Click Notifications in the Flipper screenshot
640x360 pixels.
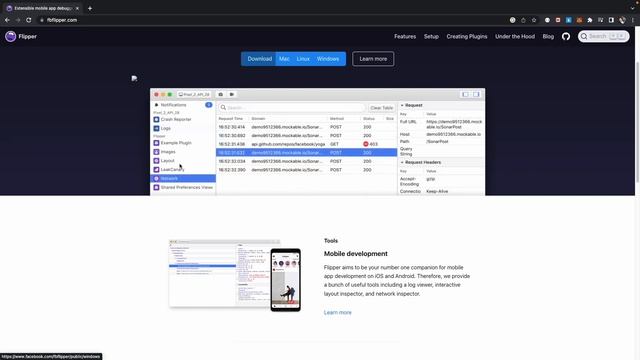[x=173, y=105]
